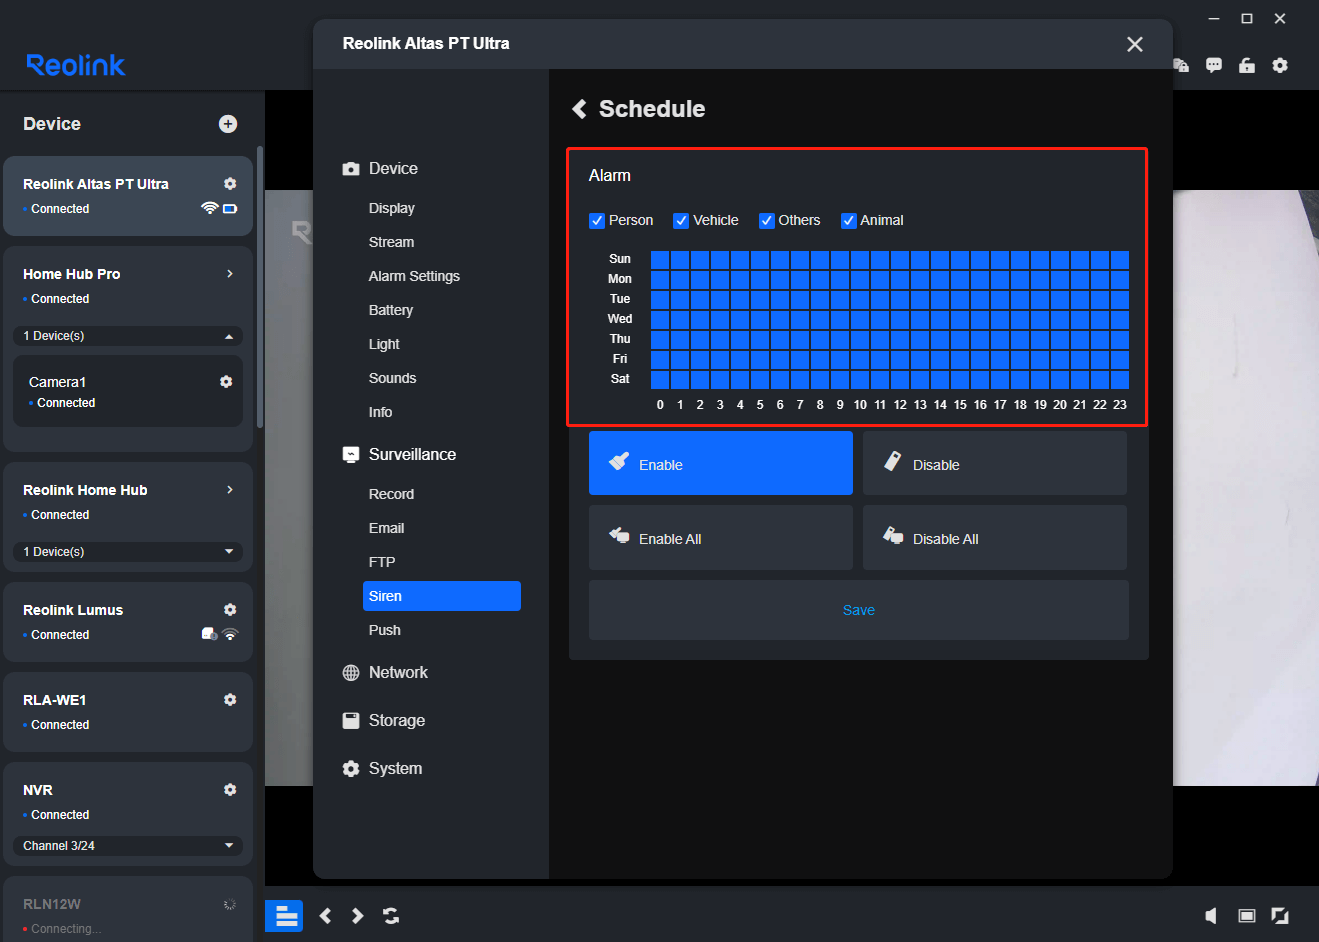This screenshot has width=1319, height=942.
Task: Open settings gear for RLA-WE1
Action: (230, 700)
